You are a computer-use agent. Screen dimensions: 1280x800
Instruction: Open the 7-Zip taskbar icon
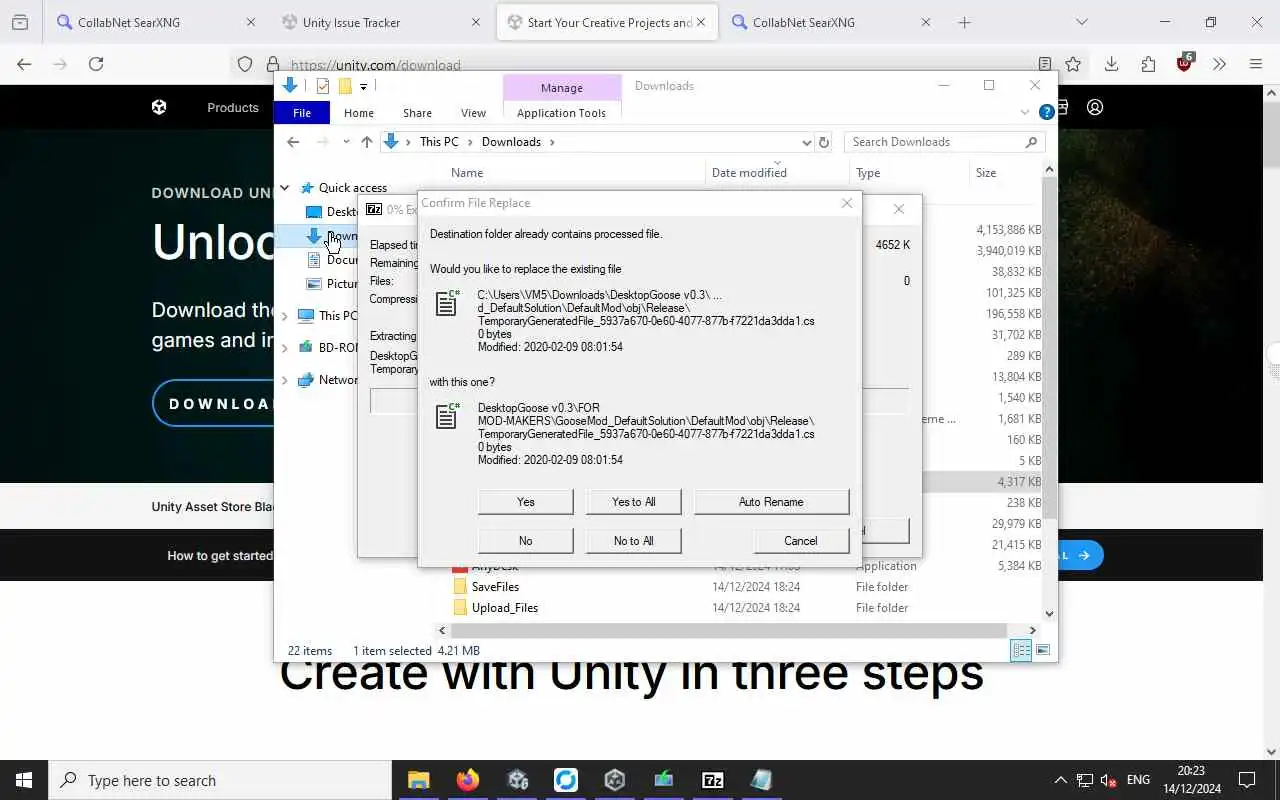(x=713, y=780)
